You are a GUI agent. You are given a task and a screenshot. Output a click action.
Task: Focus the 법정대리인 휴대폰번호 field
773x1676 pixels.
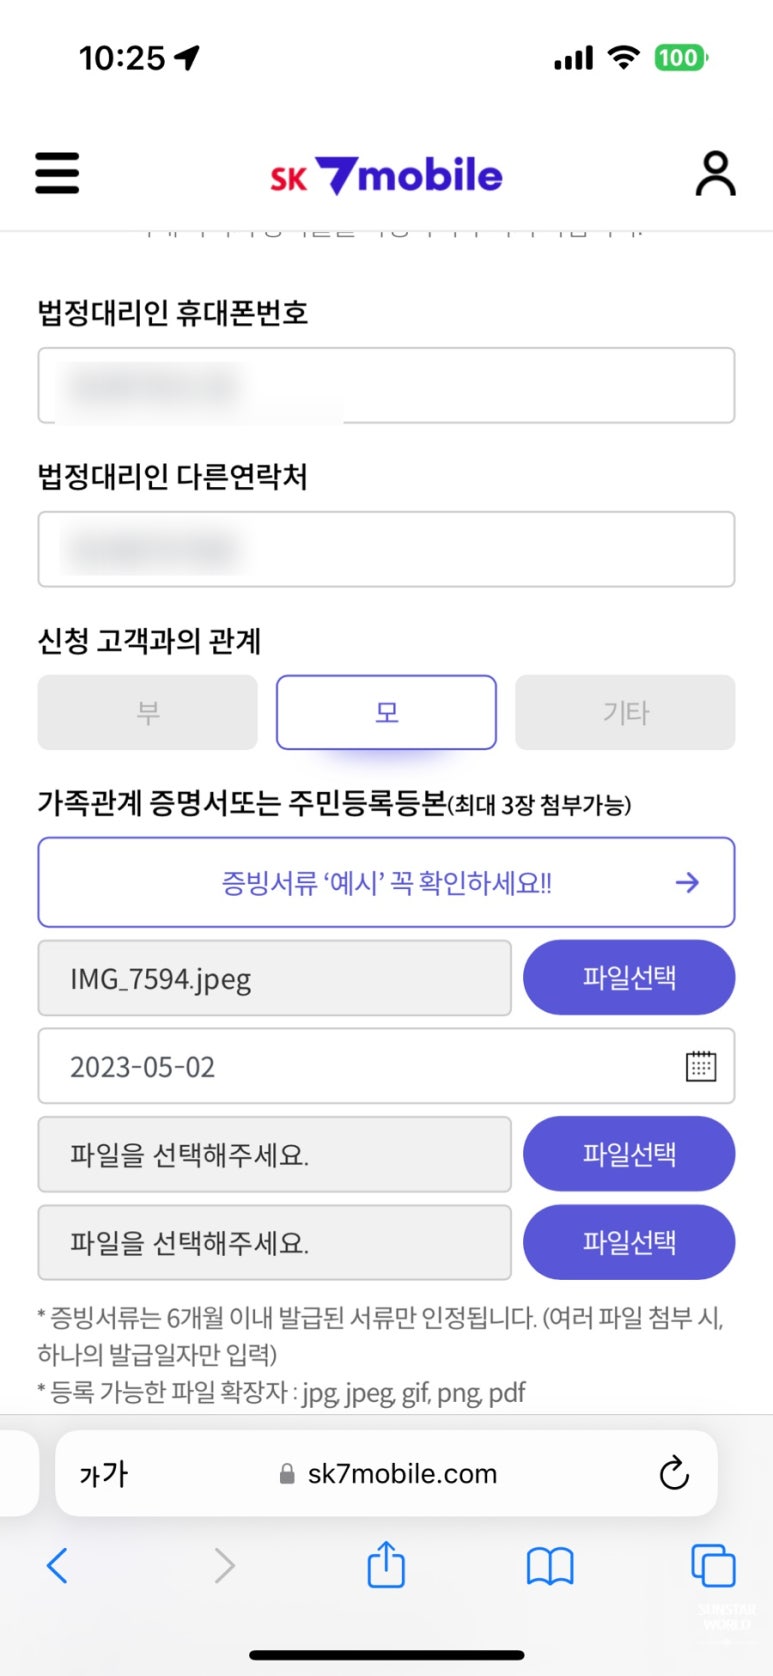click(x=386, y=386)
